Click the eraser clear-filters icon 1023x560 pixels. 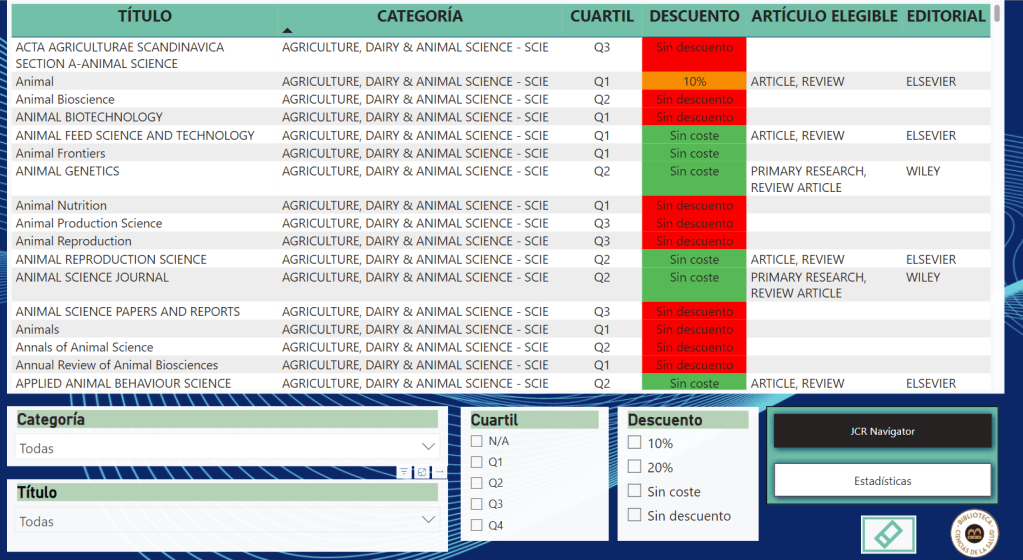888,533
